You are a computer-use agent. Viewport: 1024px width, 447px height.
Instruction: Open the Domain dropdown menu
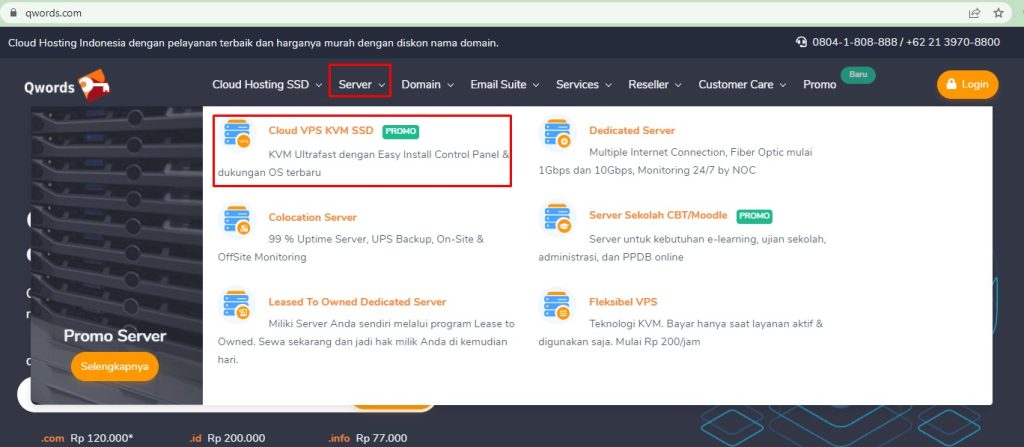(427, 85)
